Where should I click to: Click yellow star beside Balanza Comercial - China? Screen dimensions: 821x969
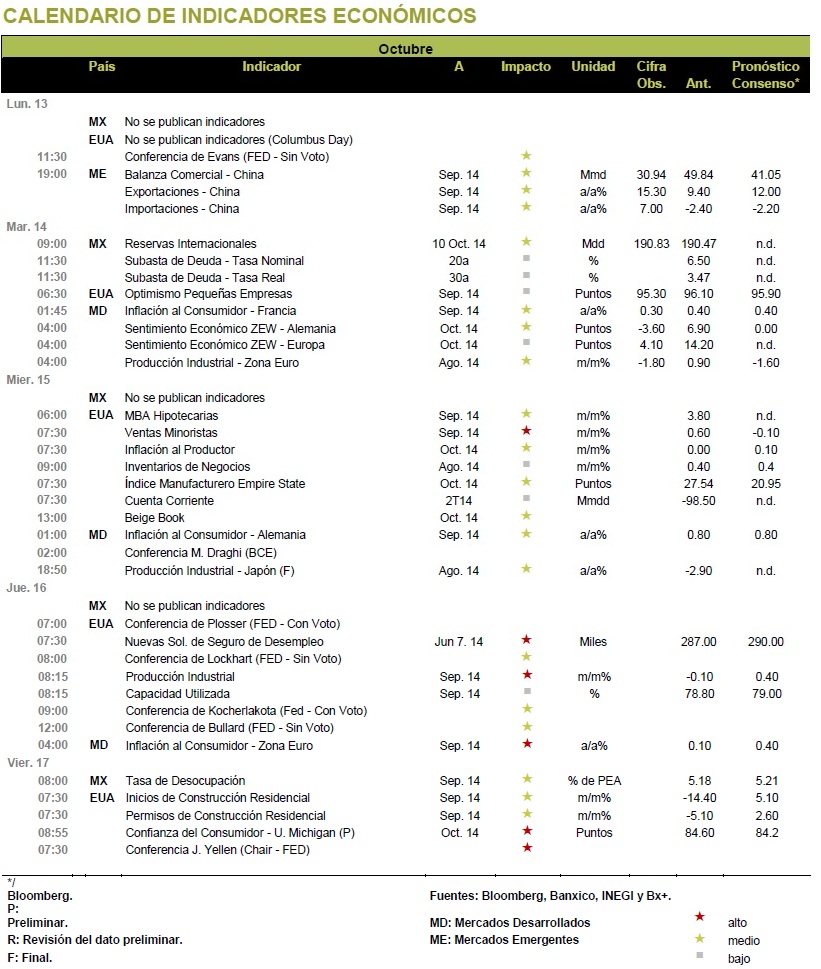pyautogui.click(x=526, y=172)
